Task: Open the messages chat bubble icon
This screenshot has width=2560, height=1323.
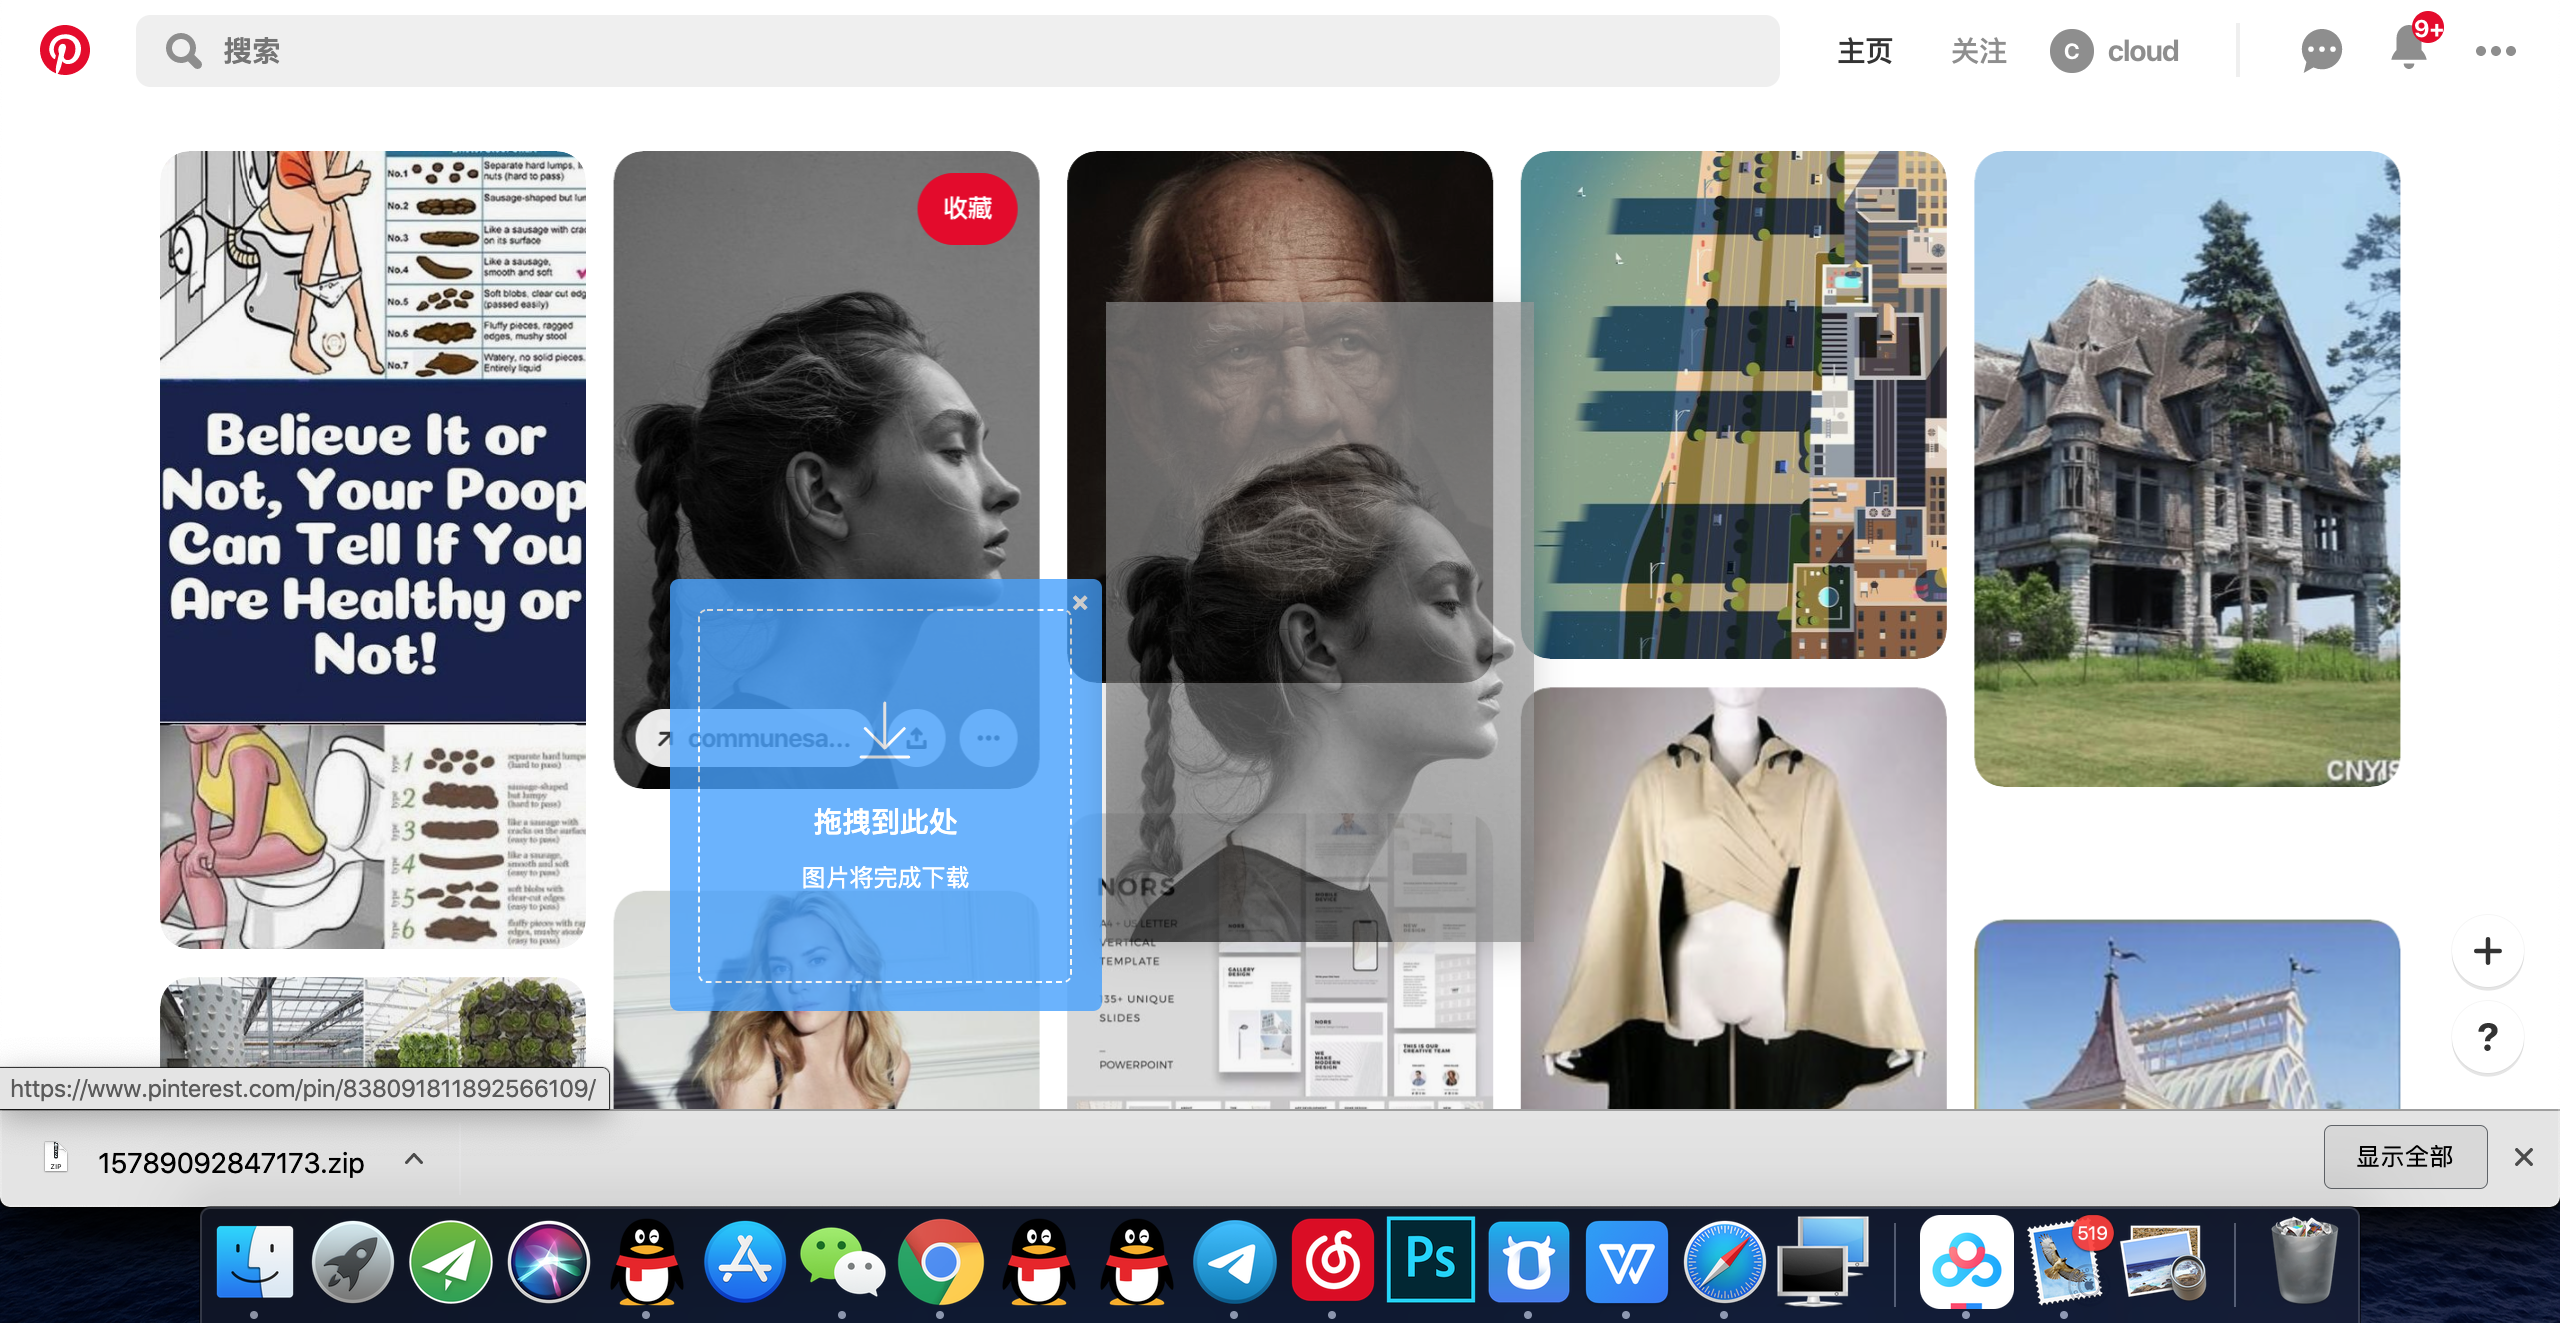Action: pos(2321,51)
